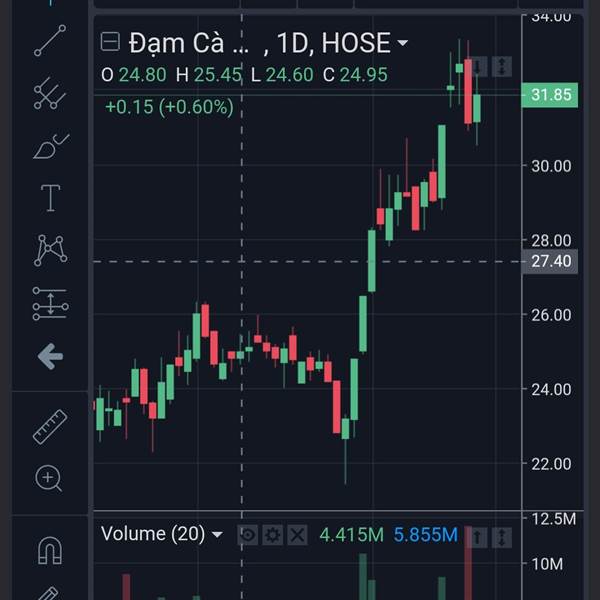Screen dimensions: 600x600
Task: Select the Ruler measure tool
Action: (50, 427)
